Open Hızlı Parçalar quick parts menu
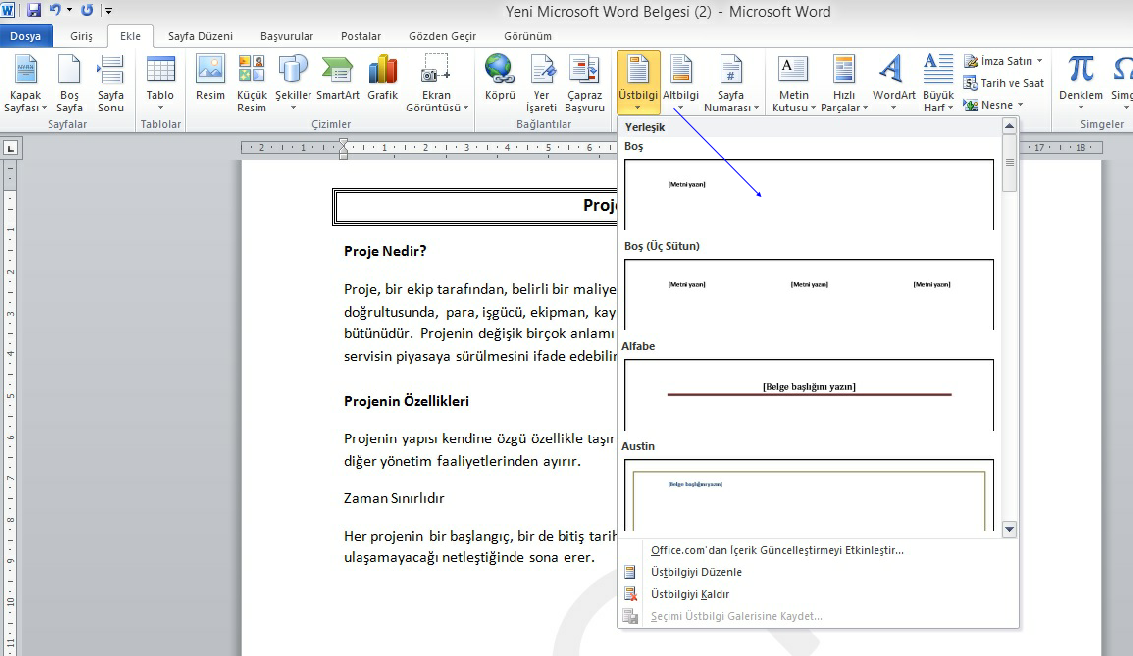The height and width of the screenshot is (656, 1133). pos(844,83)
